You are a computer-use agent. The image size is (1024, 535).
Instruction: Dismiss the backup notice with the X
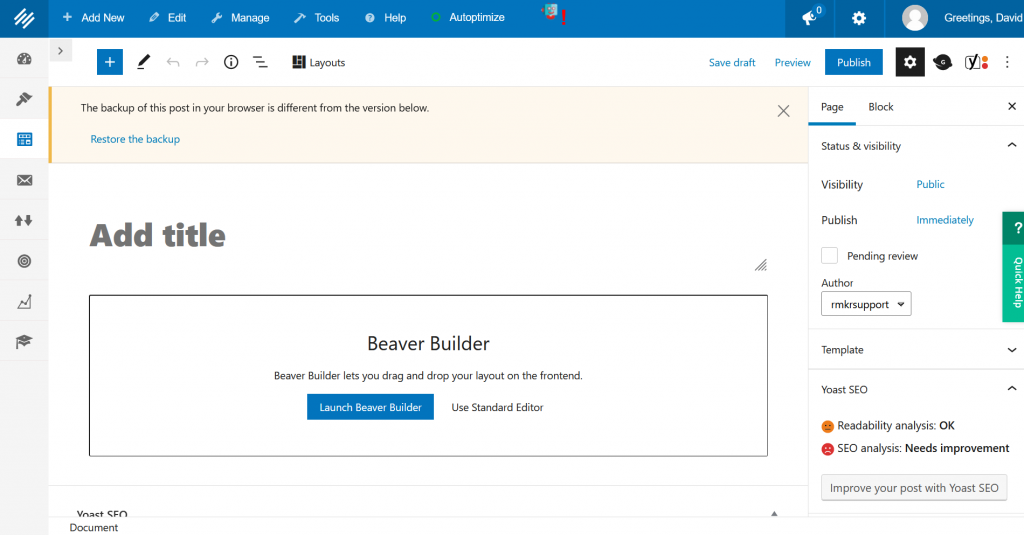pyautogui.click(x=783, y=111)
